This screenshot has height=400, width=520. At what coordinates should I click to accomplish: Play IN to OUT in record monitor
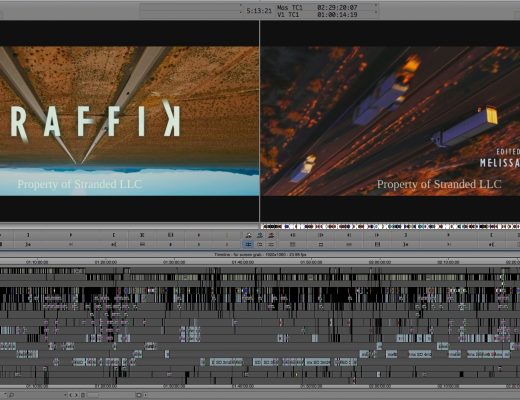[448, 244]
